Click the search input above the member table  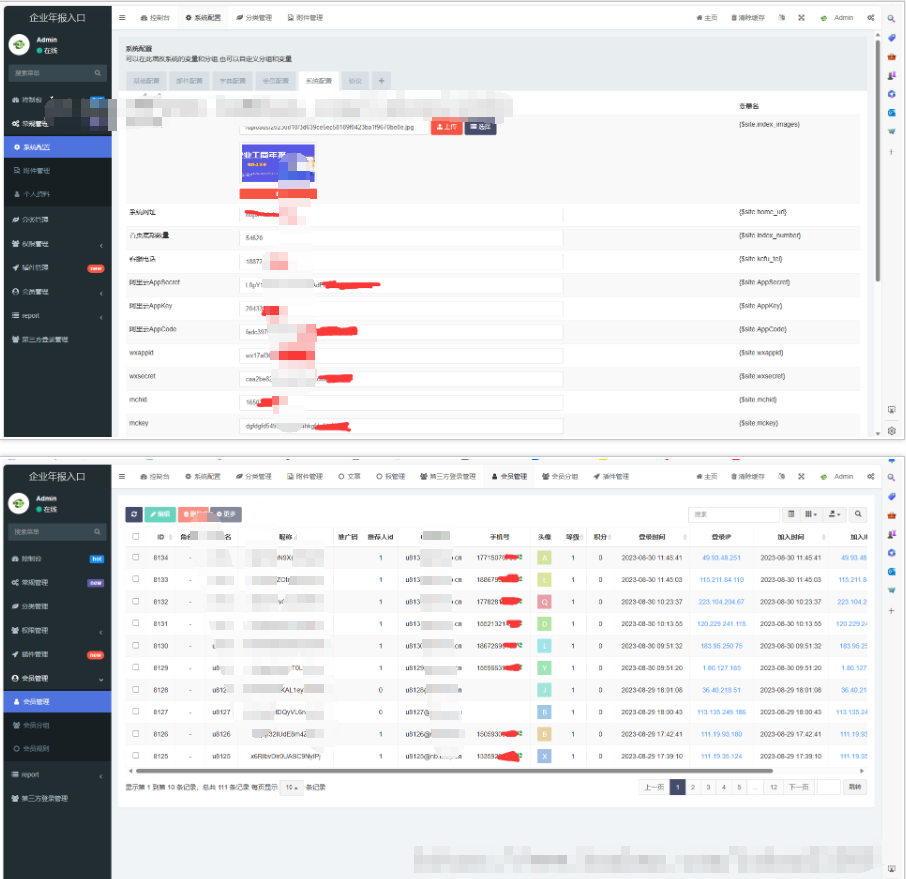pyautogui.click(x=733, y=514)
